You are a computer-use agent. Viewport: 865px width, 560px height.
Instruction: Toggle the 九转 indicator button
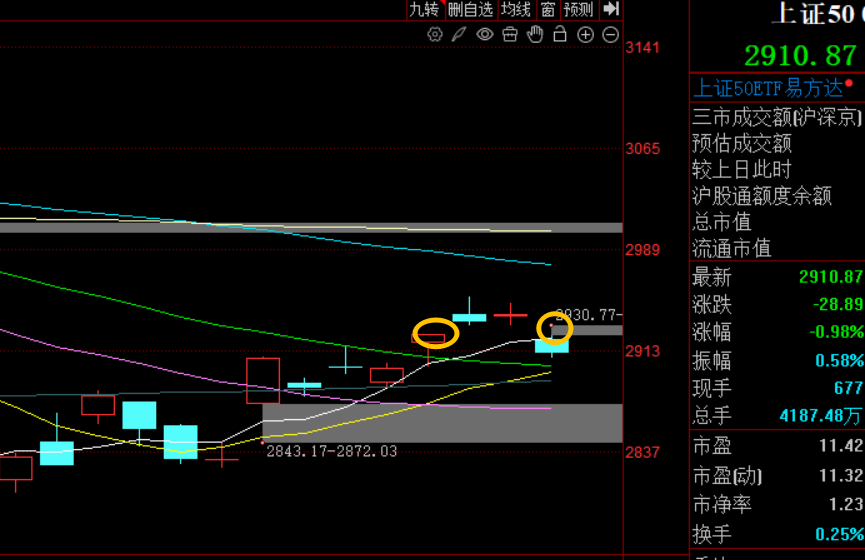(425, 9)
